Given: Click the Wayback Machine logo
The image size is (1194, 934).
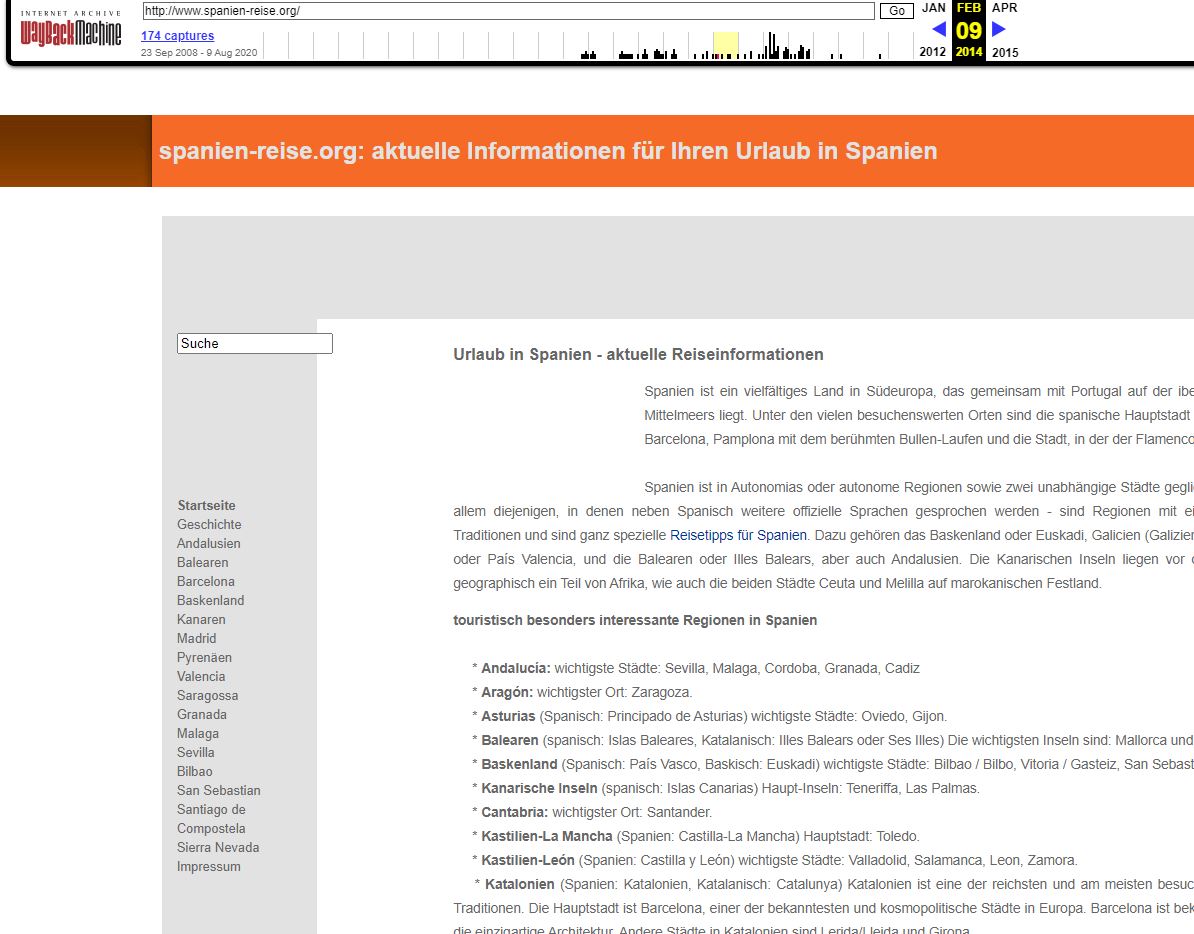Looking at the screenshot, I should tap(71, 31).
